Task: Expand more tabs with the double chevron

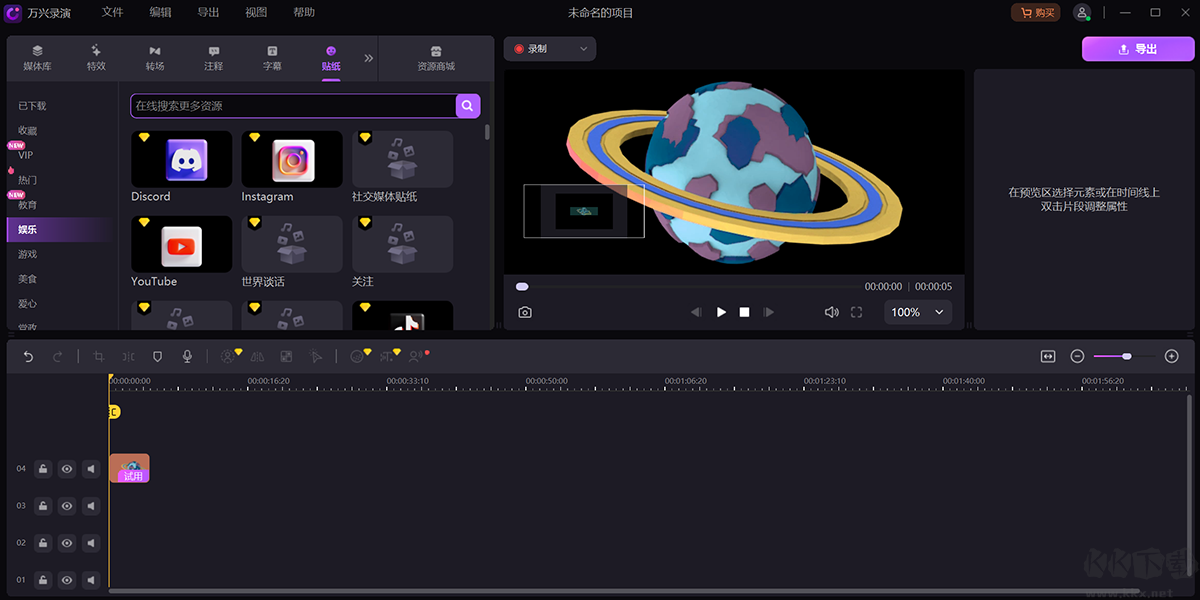Action: [368, 58]
